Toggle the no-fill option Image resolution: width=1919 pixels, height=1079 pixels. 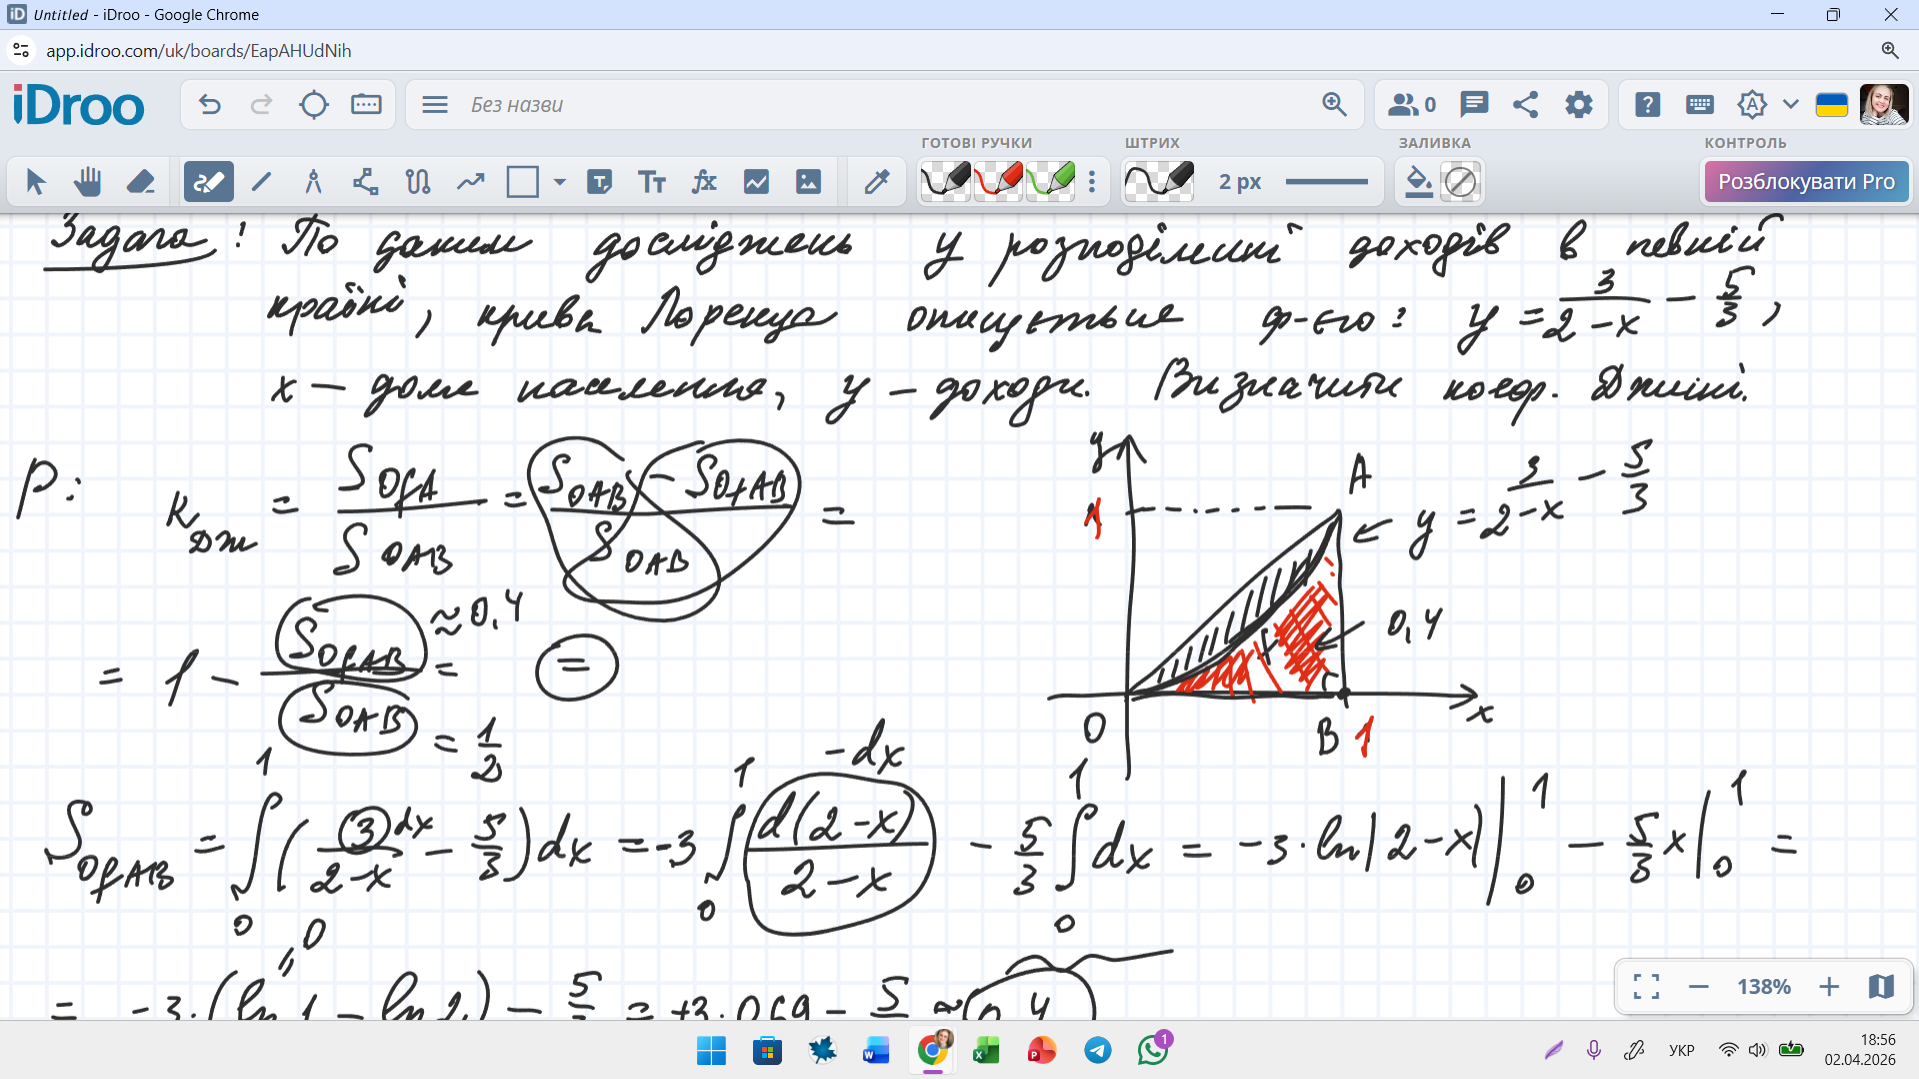tap(1460, 182)
